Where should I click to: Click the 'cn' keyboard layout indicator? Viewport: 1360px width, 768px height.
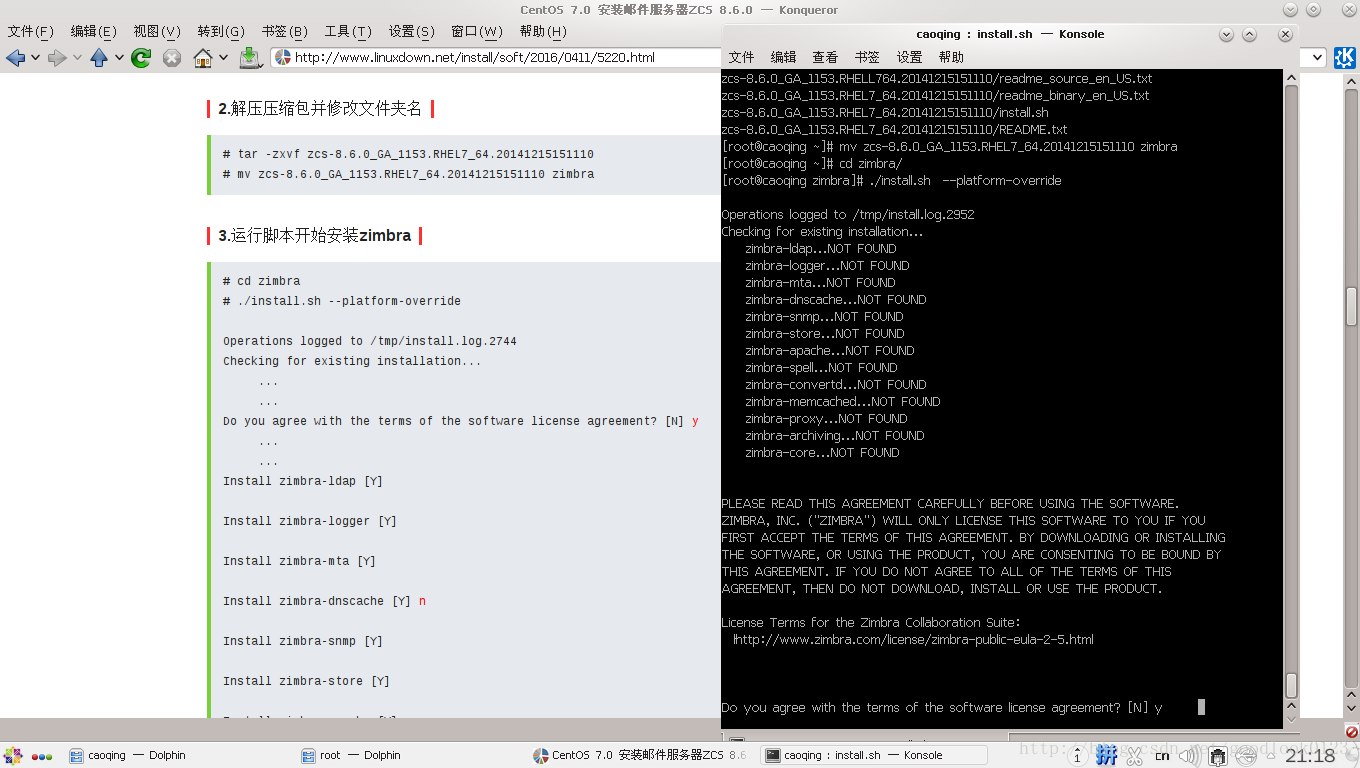(x=1162, y=756)
